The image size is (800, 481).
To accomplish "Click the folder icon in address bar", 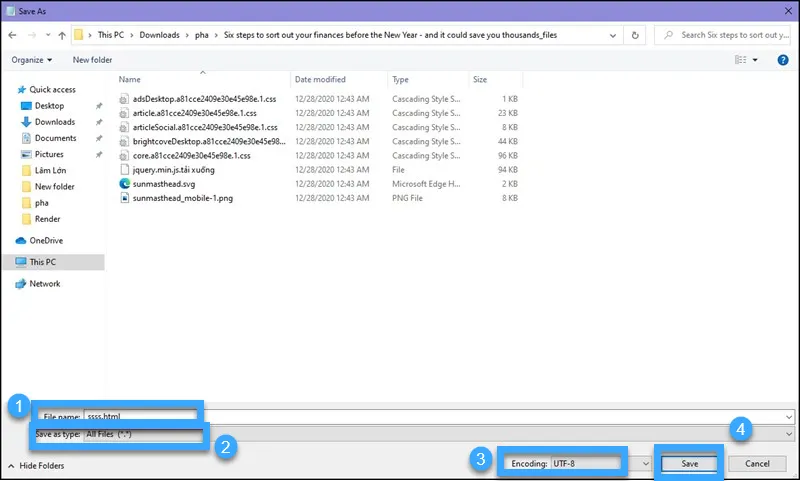I will [x=79, y=35].
